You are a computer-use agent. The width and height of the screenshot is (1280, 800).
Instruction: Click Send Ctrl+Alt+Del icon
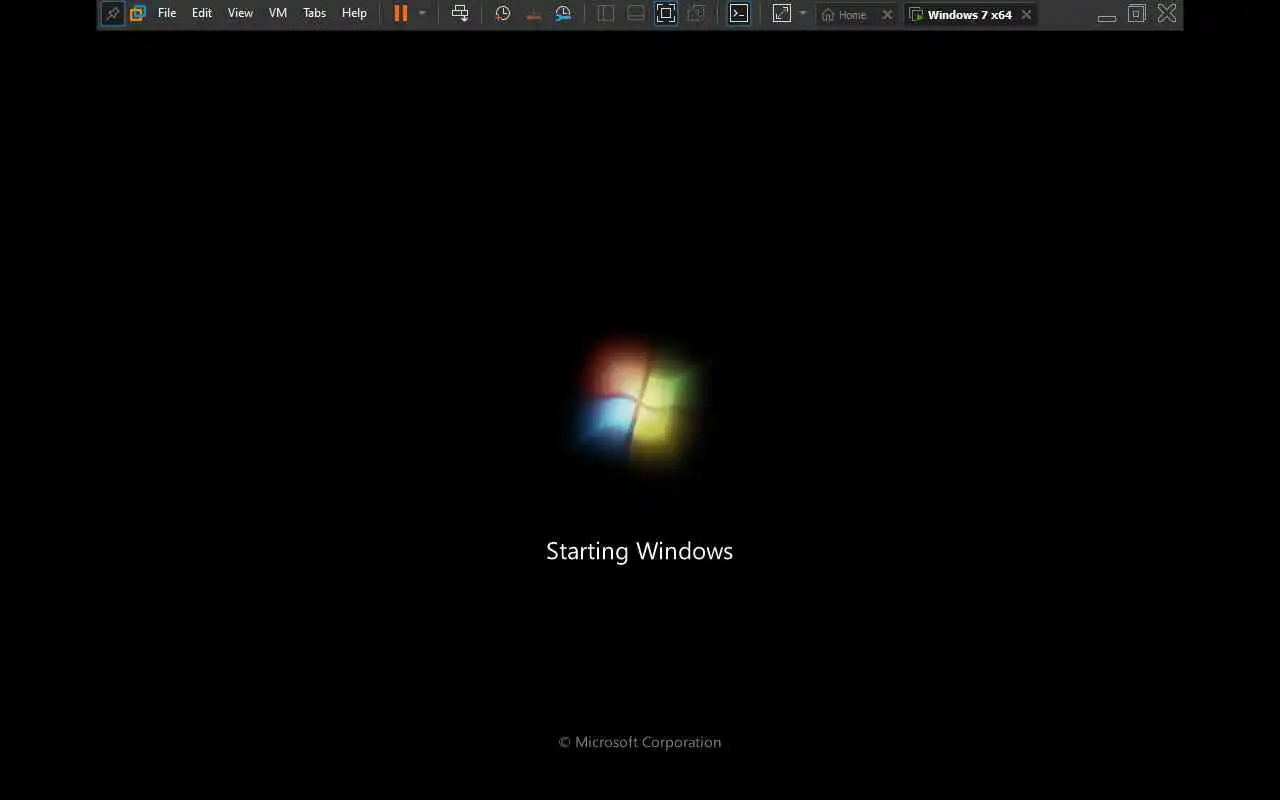coord(460,14)
